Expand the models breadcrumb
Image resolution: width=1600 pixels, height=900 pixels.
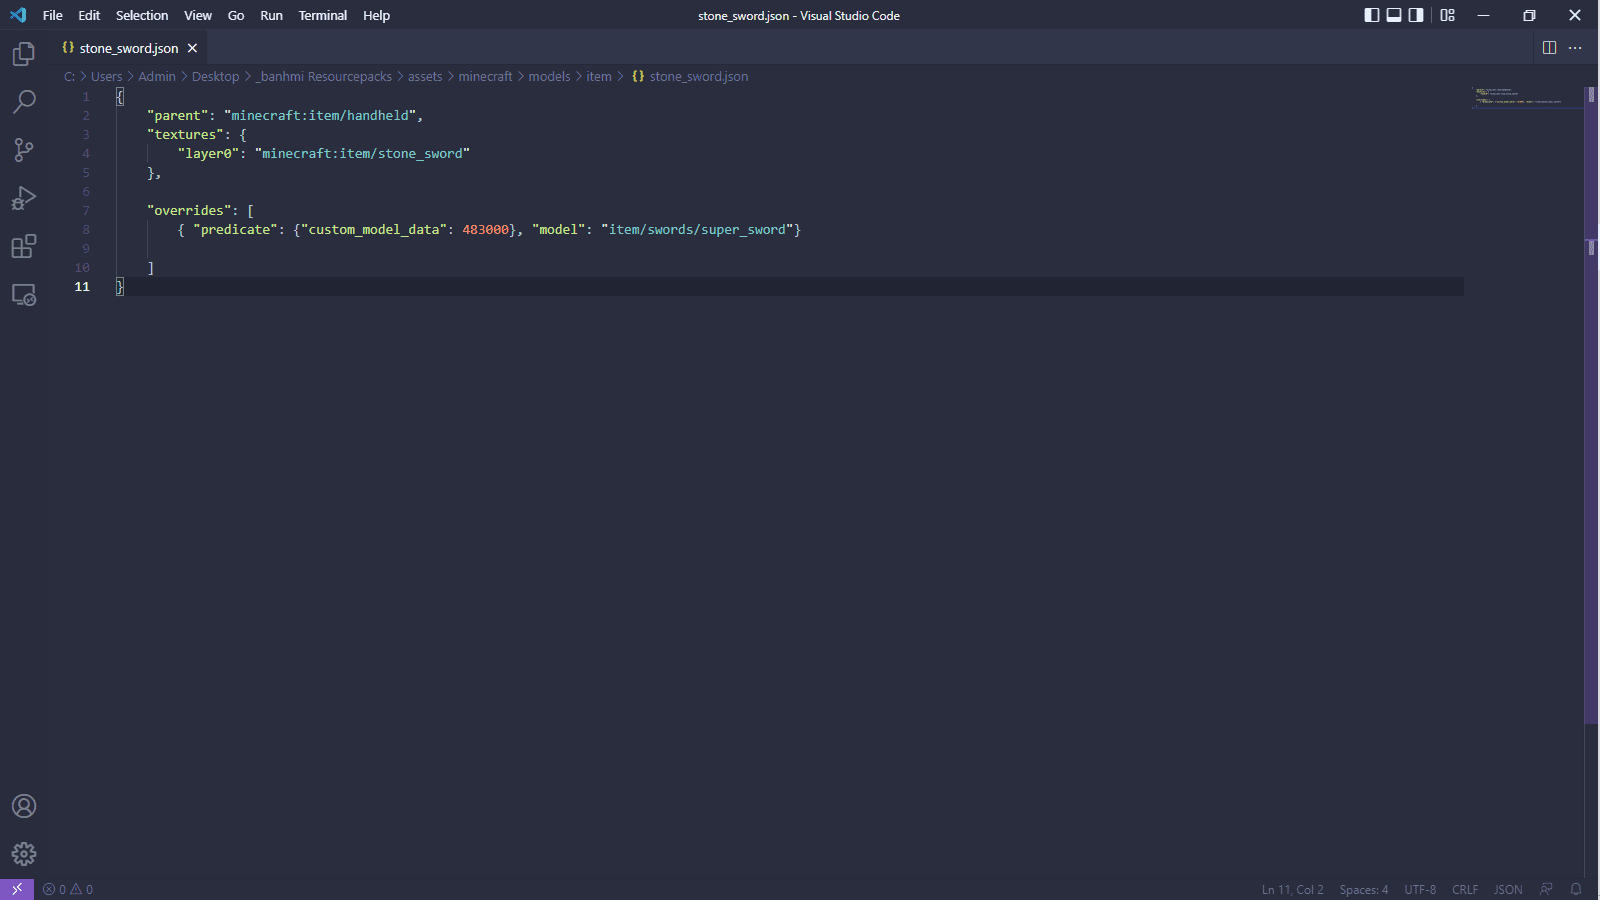[549, 76]
